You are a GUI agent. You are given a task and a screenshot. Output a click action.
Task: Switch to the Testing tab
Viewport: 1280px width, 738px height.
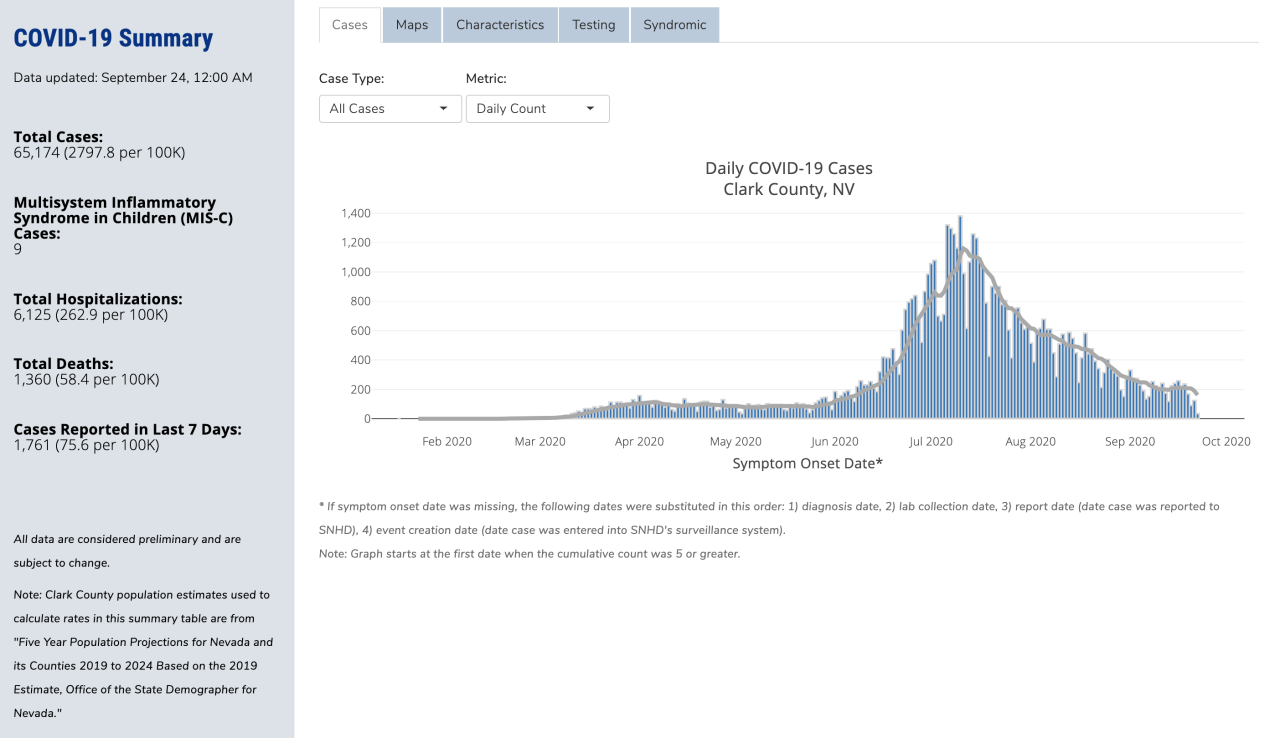[594, 25]
